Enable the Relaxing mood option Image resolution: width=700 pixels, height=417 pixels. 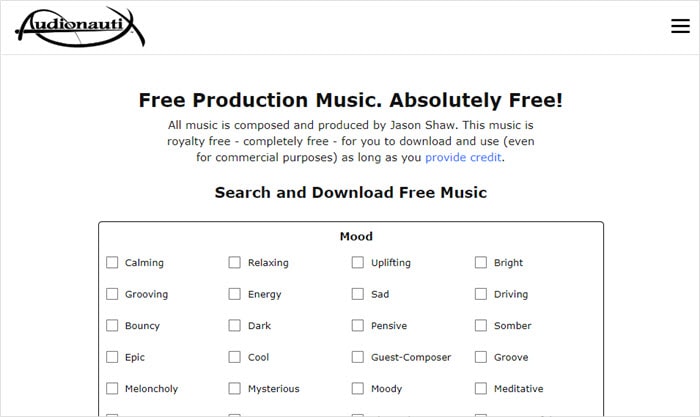click(235, 263)
